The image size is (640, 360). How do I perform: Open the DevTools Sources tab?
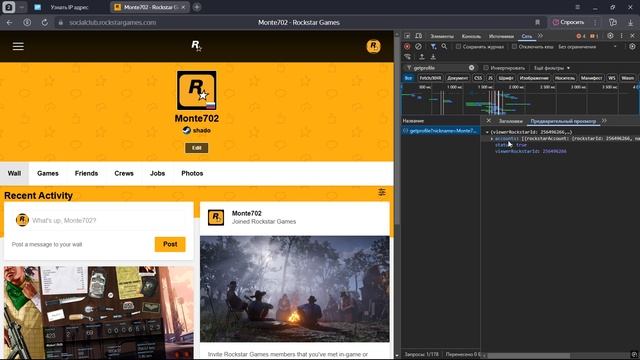[x=501, y=36]
